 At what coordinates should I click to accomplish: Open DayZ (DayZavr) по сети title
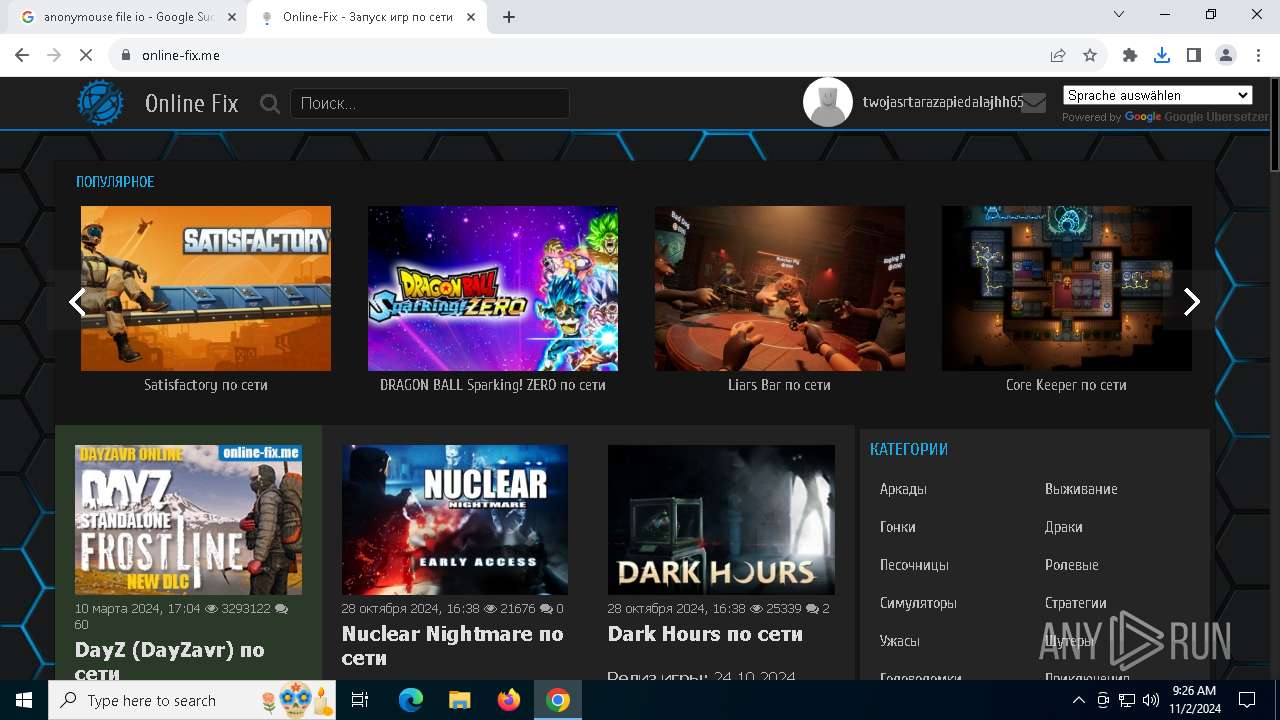click(170, 660)
